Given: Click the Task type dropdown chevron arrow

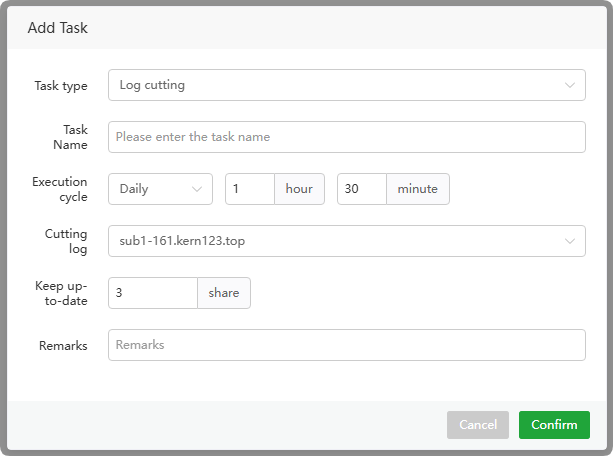Looking at the screenshot, I should pyautogui.click(x=570, y=85).
